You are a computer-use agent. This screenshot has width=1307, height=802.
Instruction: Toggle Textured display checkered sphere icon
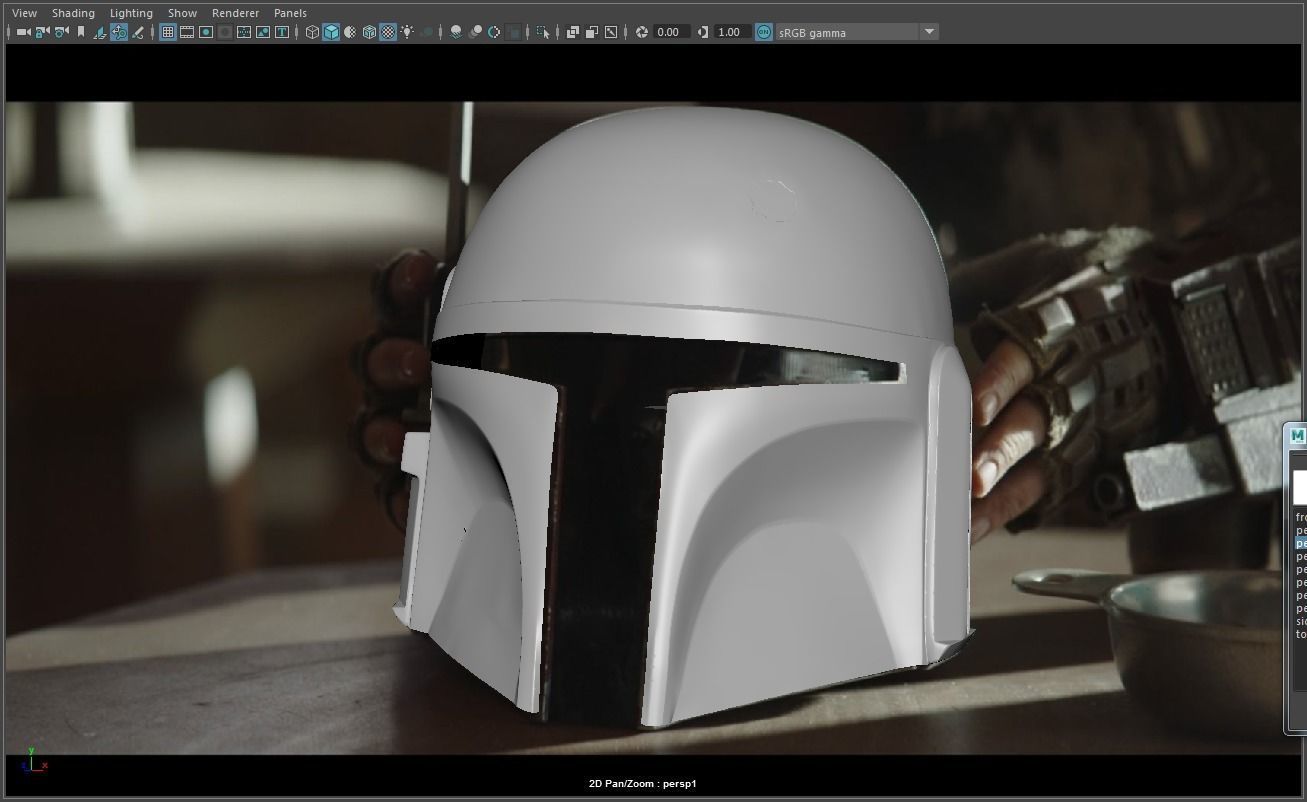point(388,32)
